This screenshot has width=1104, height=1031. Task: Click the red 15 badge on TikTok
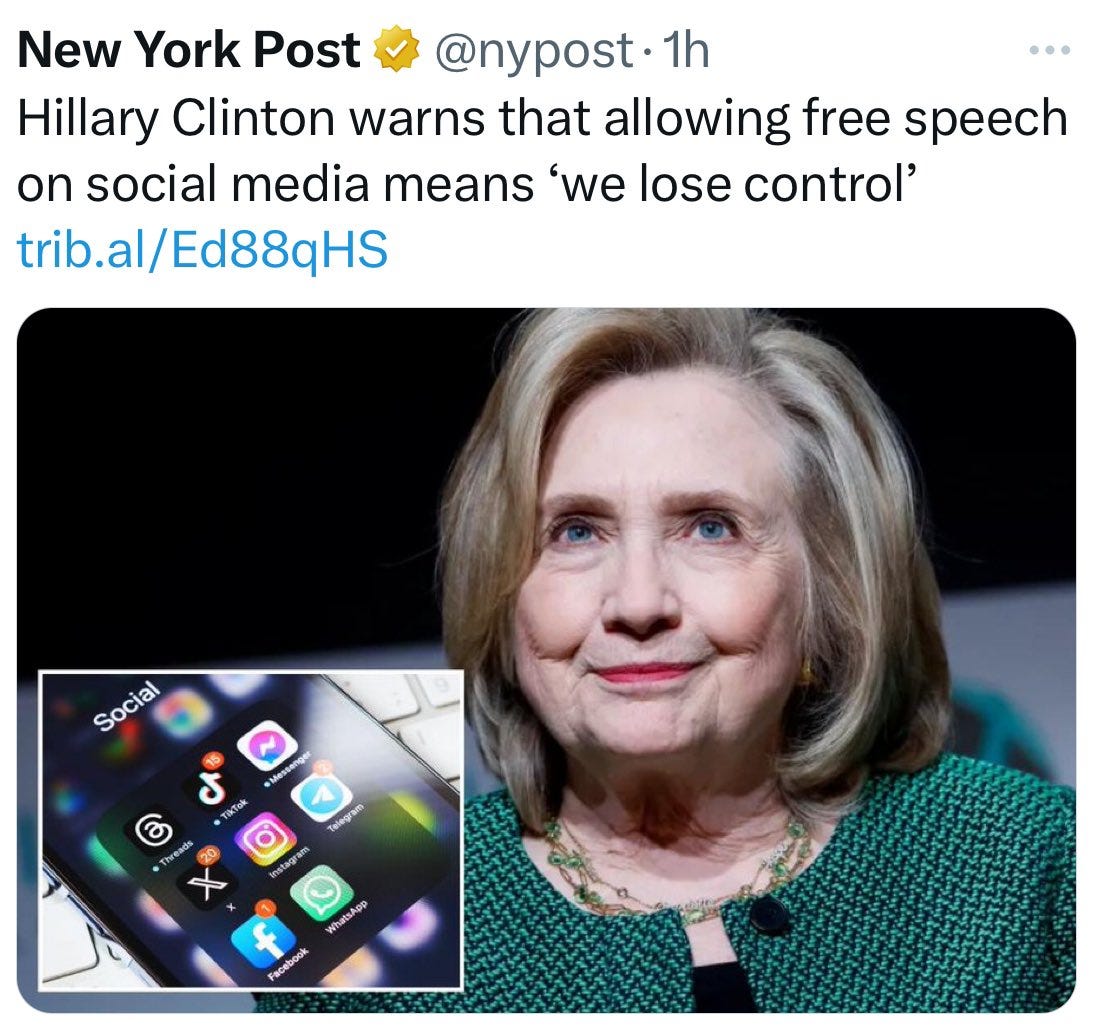[x=211, y=761]
